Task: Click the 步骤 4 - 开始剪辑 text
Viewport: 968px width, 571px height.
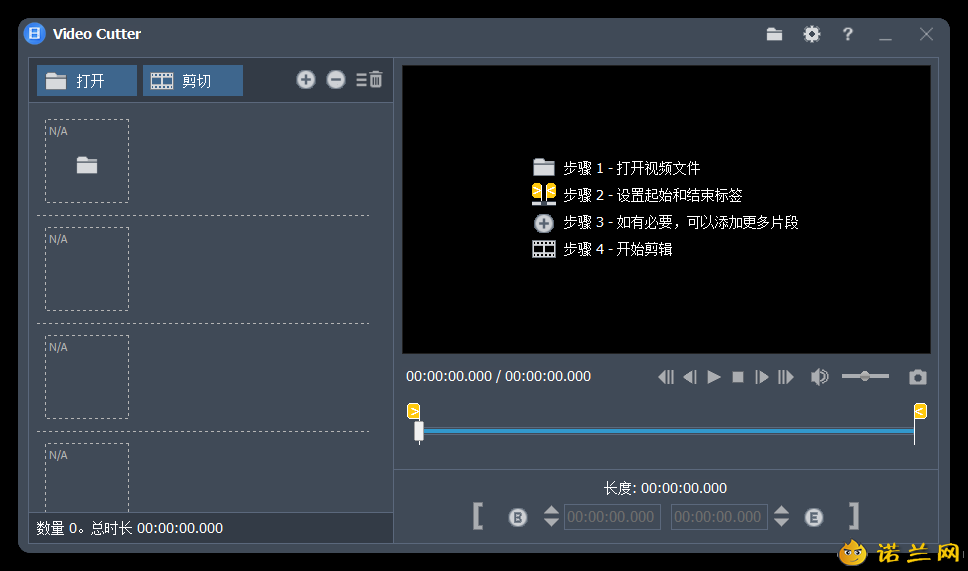Action: [x=617, y=249]
